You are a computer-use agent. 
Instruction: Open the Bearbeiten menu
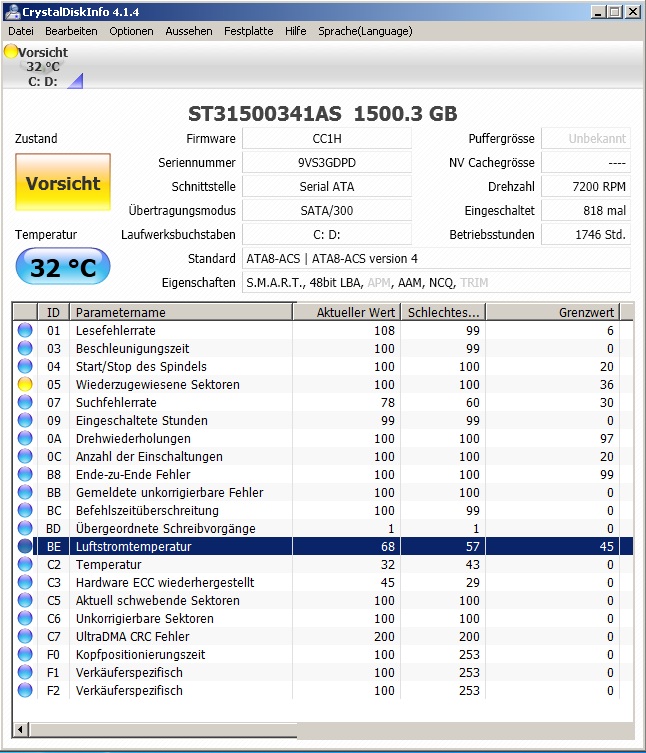(x=71, y=31)
